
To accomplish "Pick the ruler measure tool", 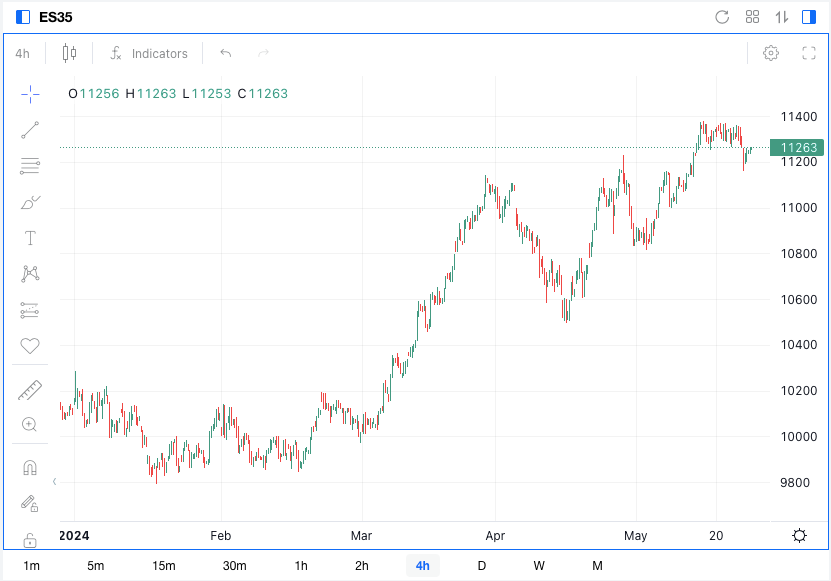I will tap(30, 390).
